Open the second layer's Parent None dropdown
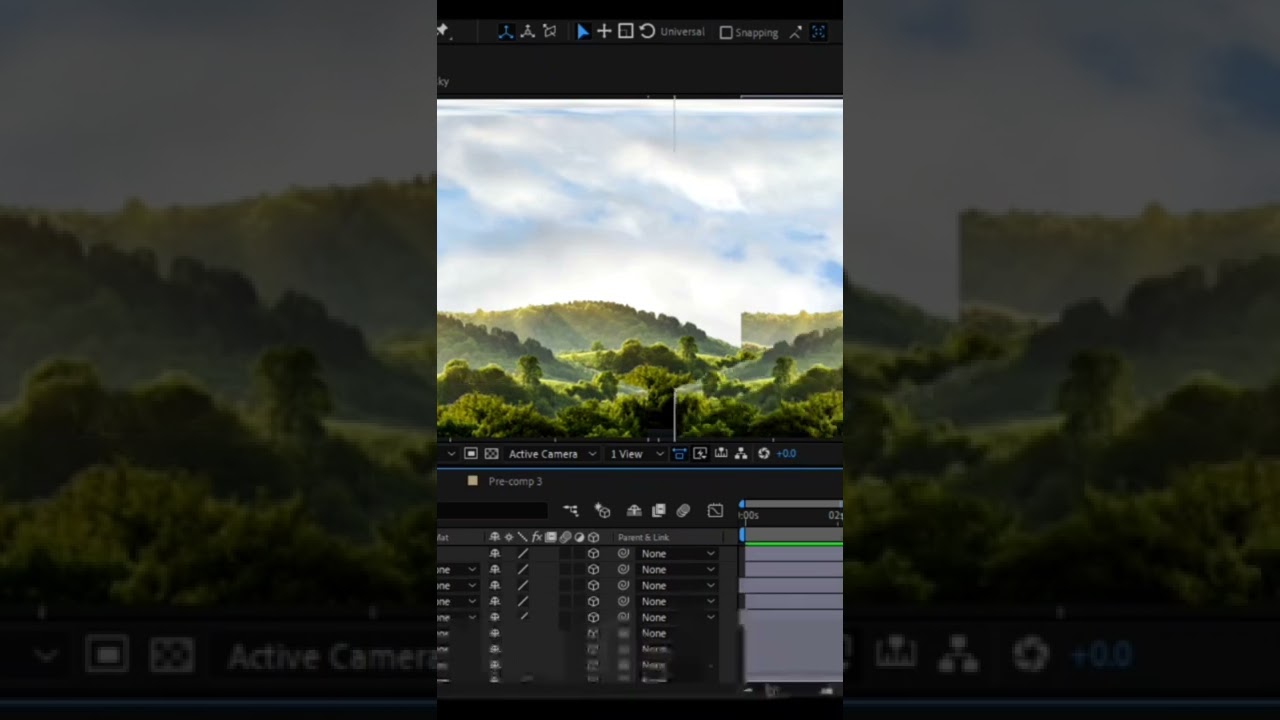Image resolution: width=1280 pixels, height=720 pixels. [x=678, y=570]
